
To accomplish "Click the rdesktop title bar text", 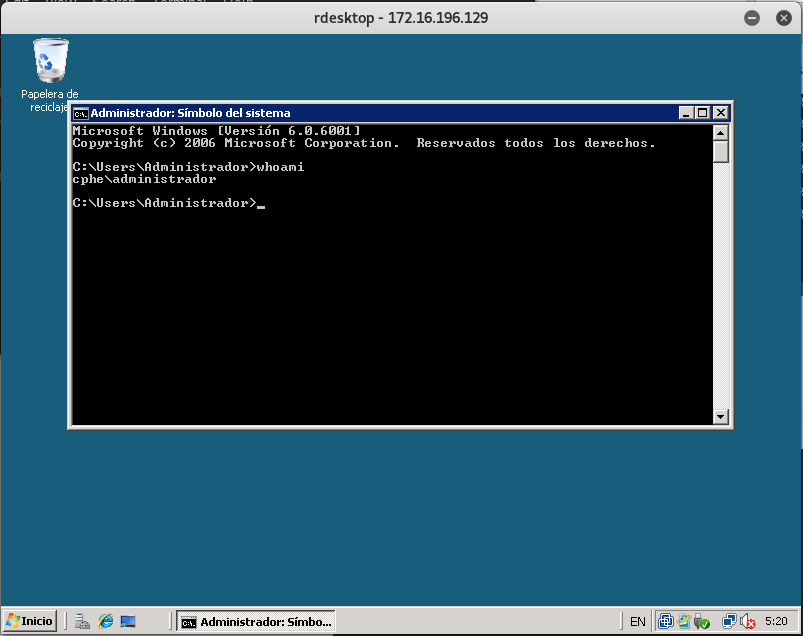I will coord(400,18).
